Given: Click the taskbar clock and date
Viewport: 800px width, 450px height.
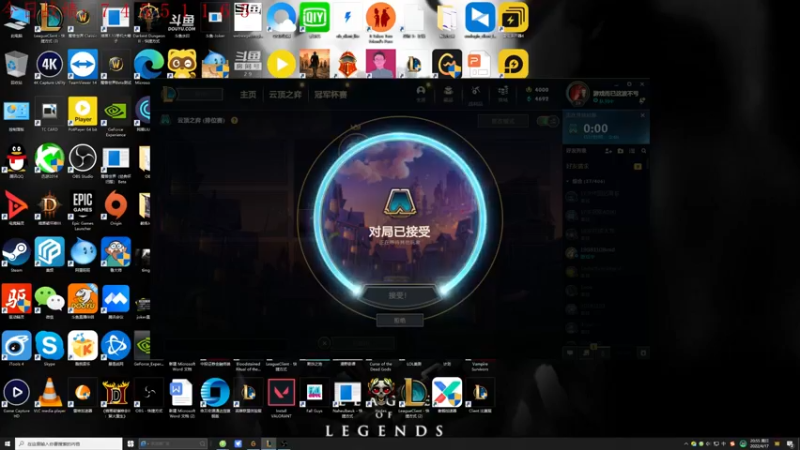Looking at the screenshot, I should [759, 444].
